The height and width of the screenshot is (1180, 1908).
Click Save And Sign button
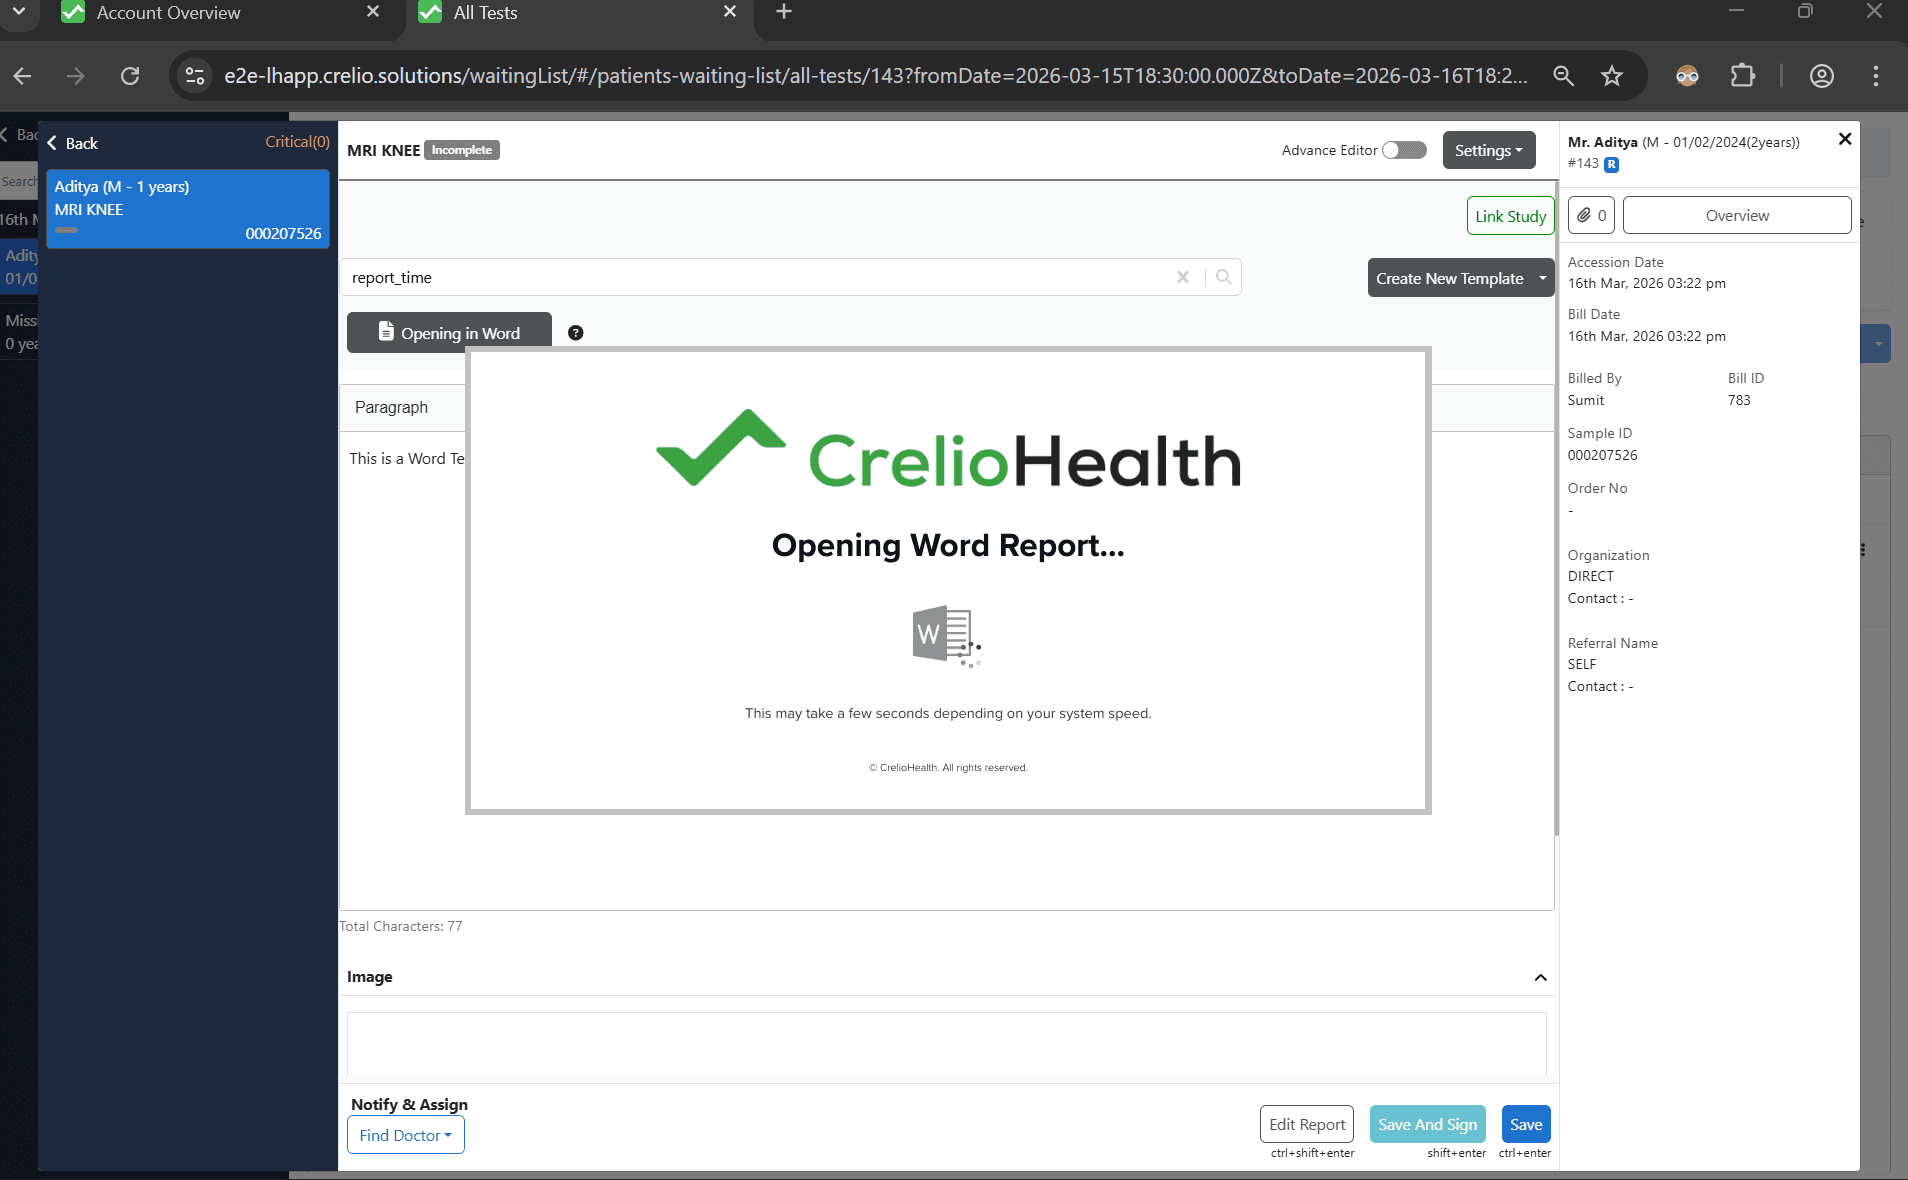tap(1427, 1124)
